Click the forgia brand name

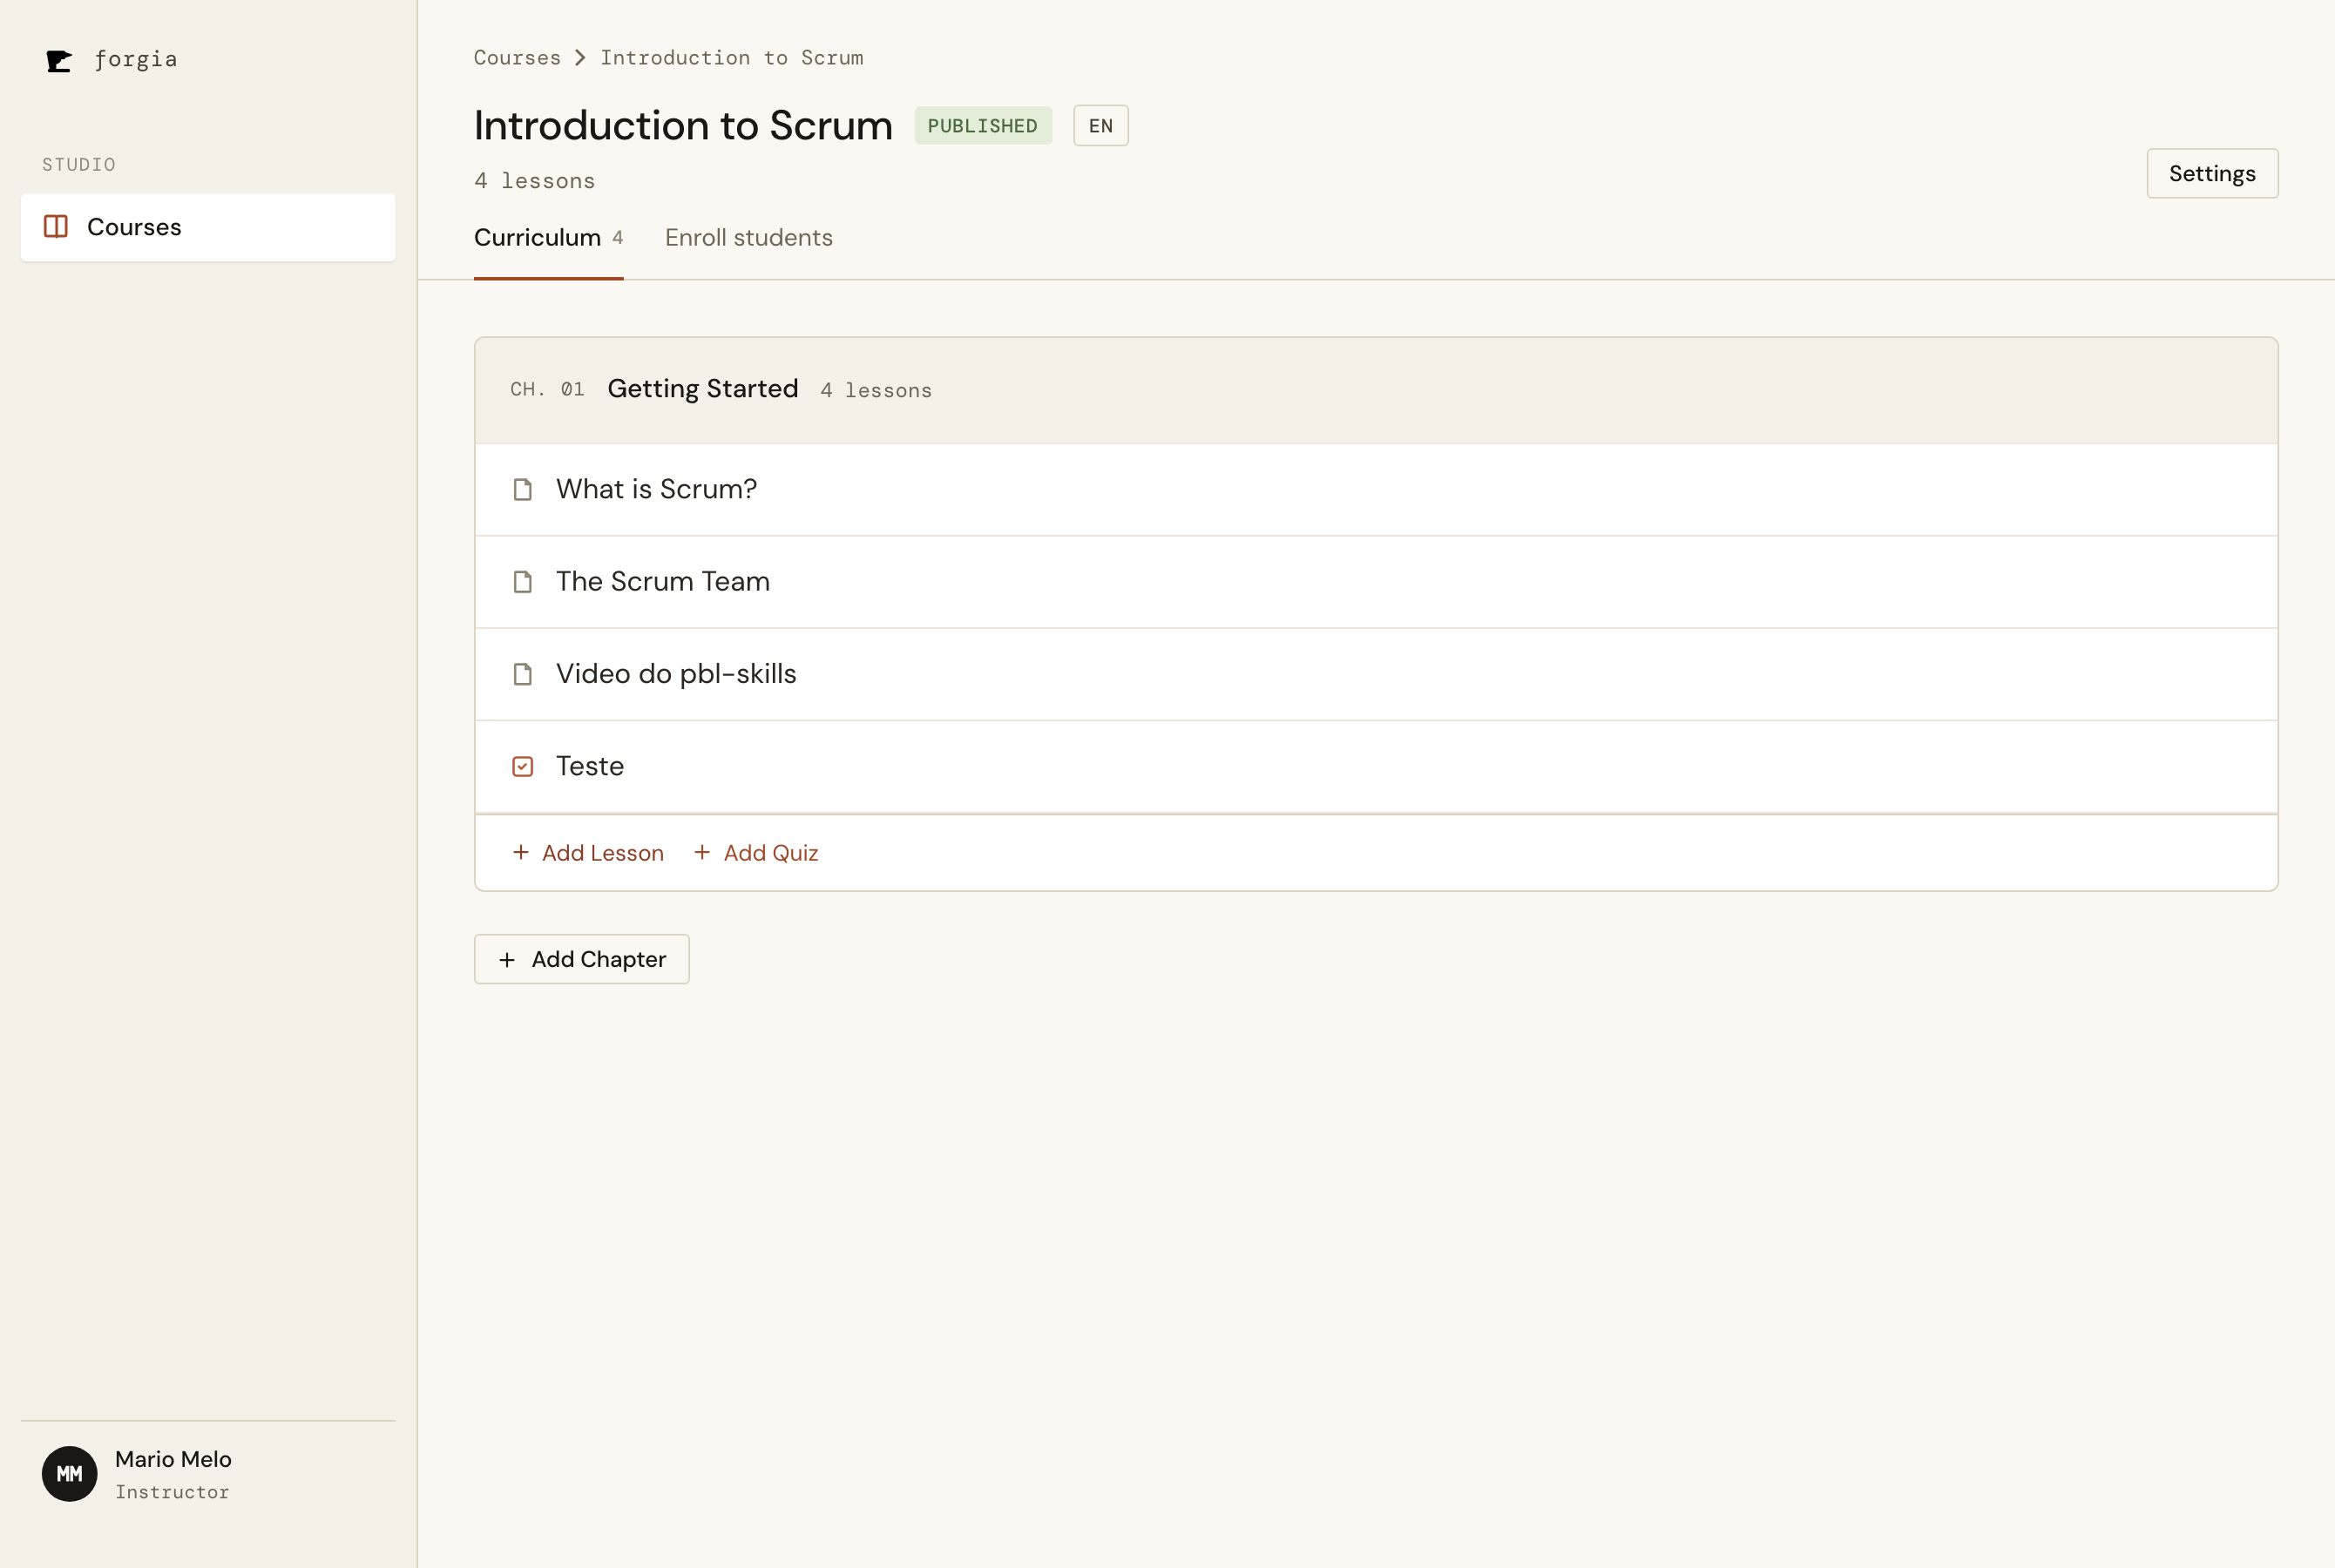point(136,60)
